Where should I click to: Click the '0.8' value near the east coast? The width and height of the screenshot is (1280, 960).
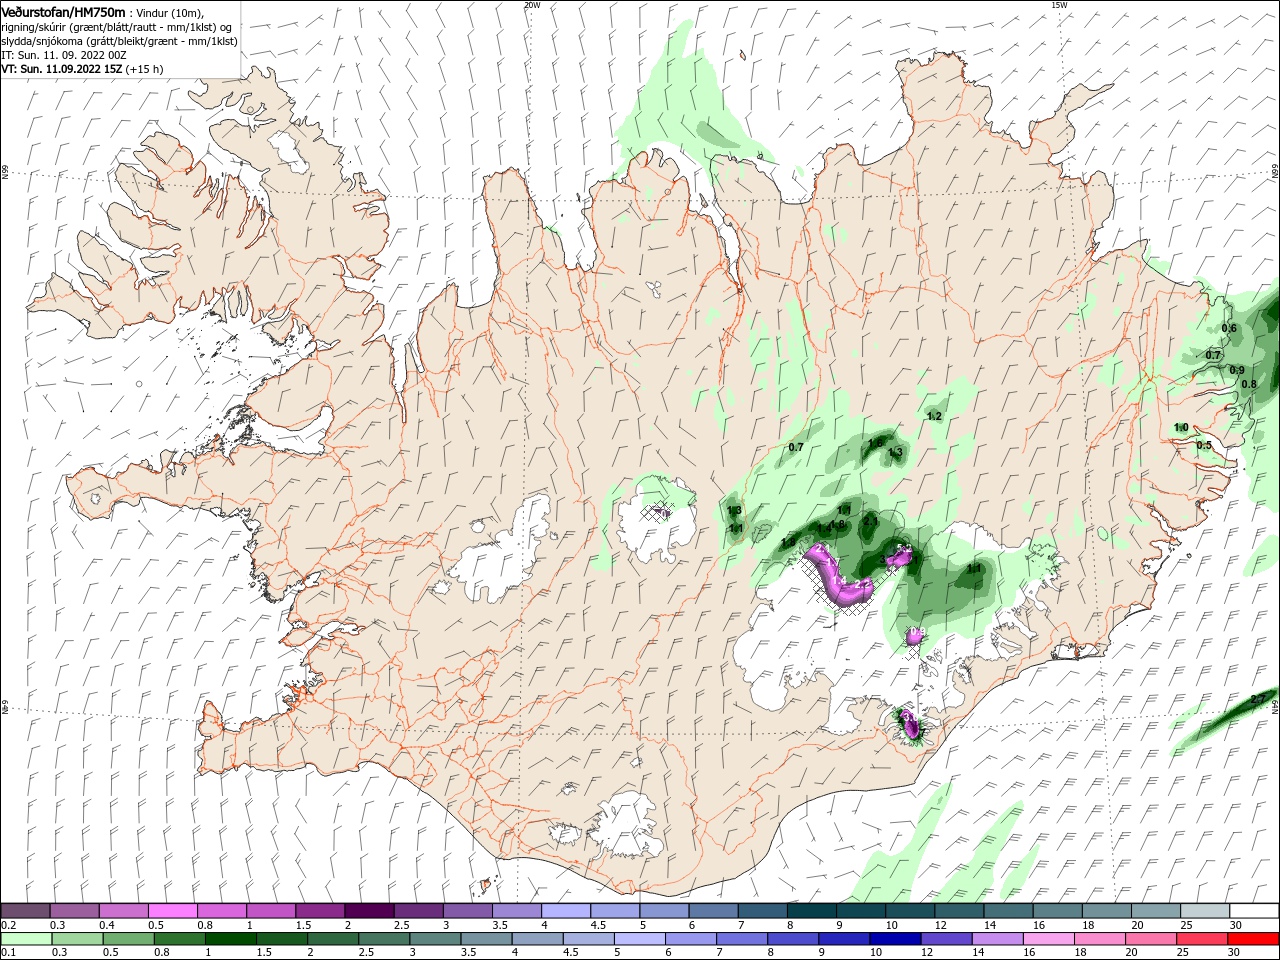(1249, 384)
